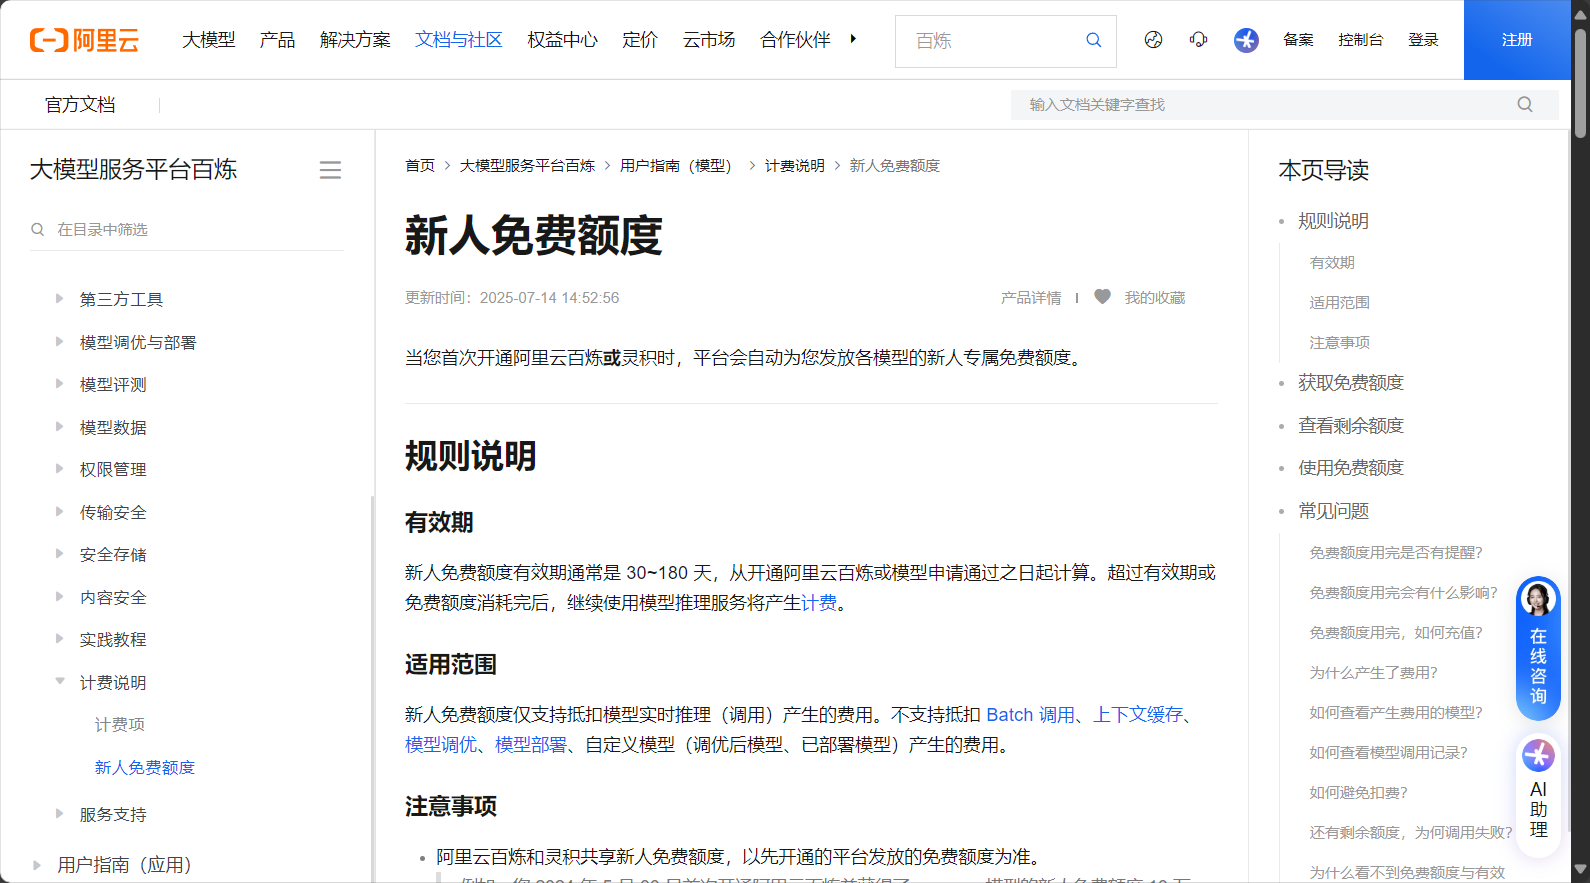Image resolution: width=1590 pixels, height=883 pixels.
Task: Open the 模型调优 link in the 适用范围 paragraph
Action: click(x=441, y=745)
